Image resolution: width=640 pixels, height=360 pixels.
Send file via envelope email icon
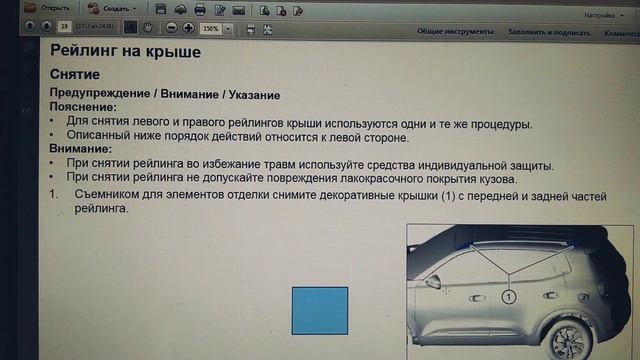239,10
